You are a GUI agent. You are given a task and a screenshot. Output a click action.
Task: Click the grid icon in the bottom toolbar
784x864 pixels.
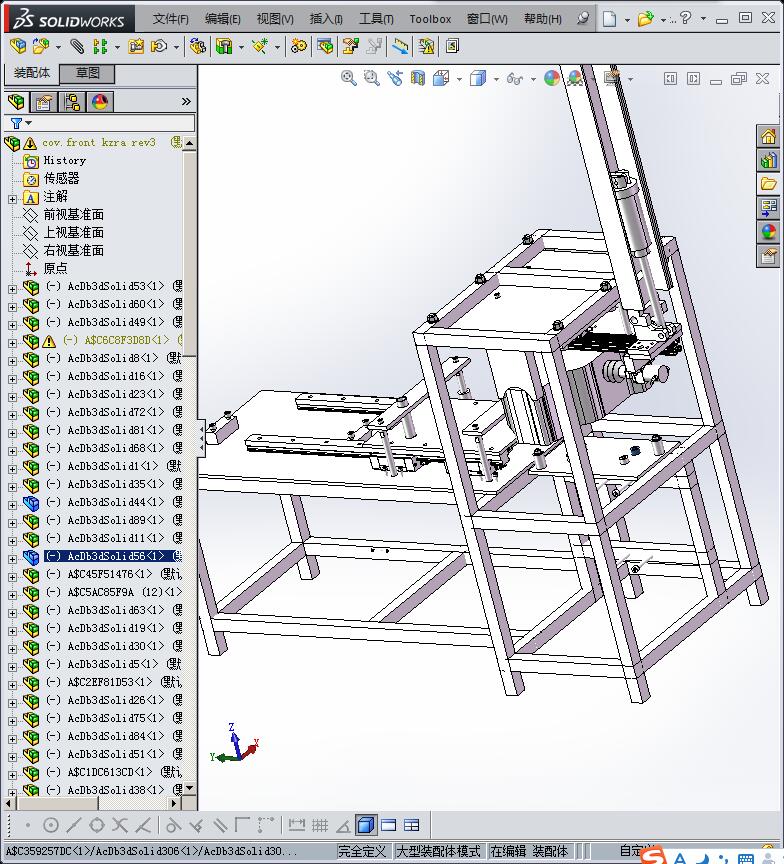pos(320,825)
